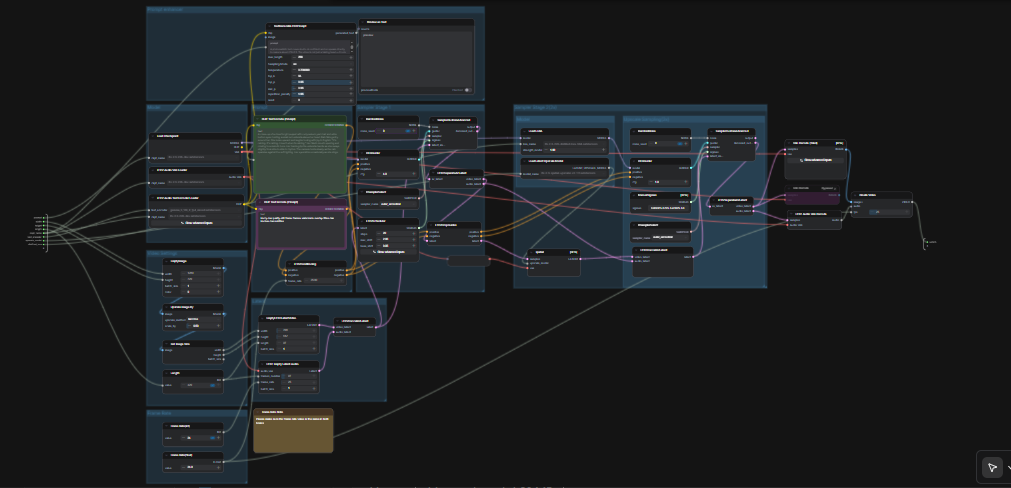Collapse the LTXVConditioning node

point(290,264)
